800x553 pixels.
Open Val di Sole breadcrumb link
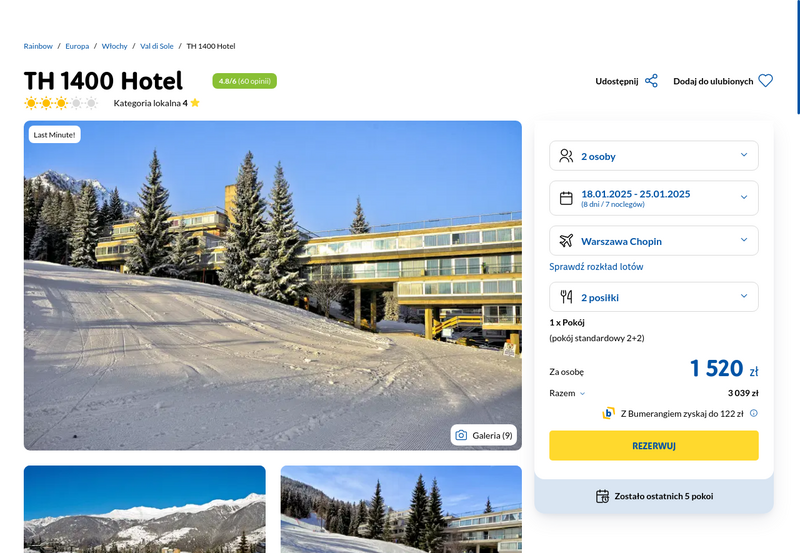click(x=157, y=46)
